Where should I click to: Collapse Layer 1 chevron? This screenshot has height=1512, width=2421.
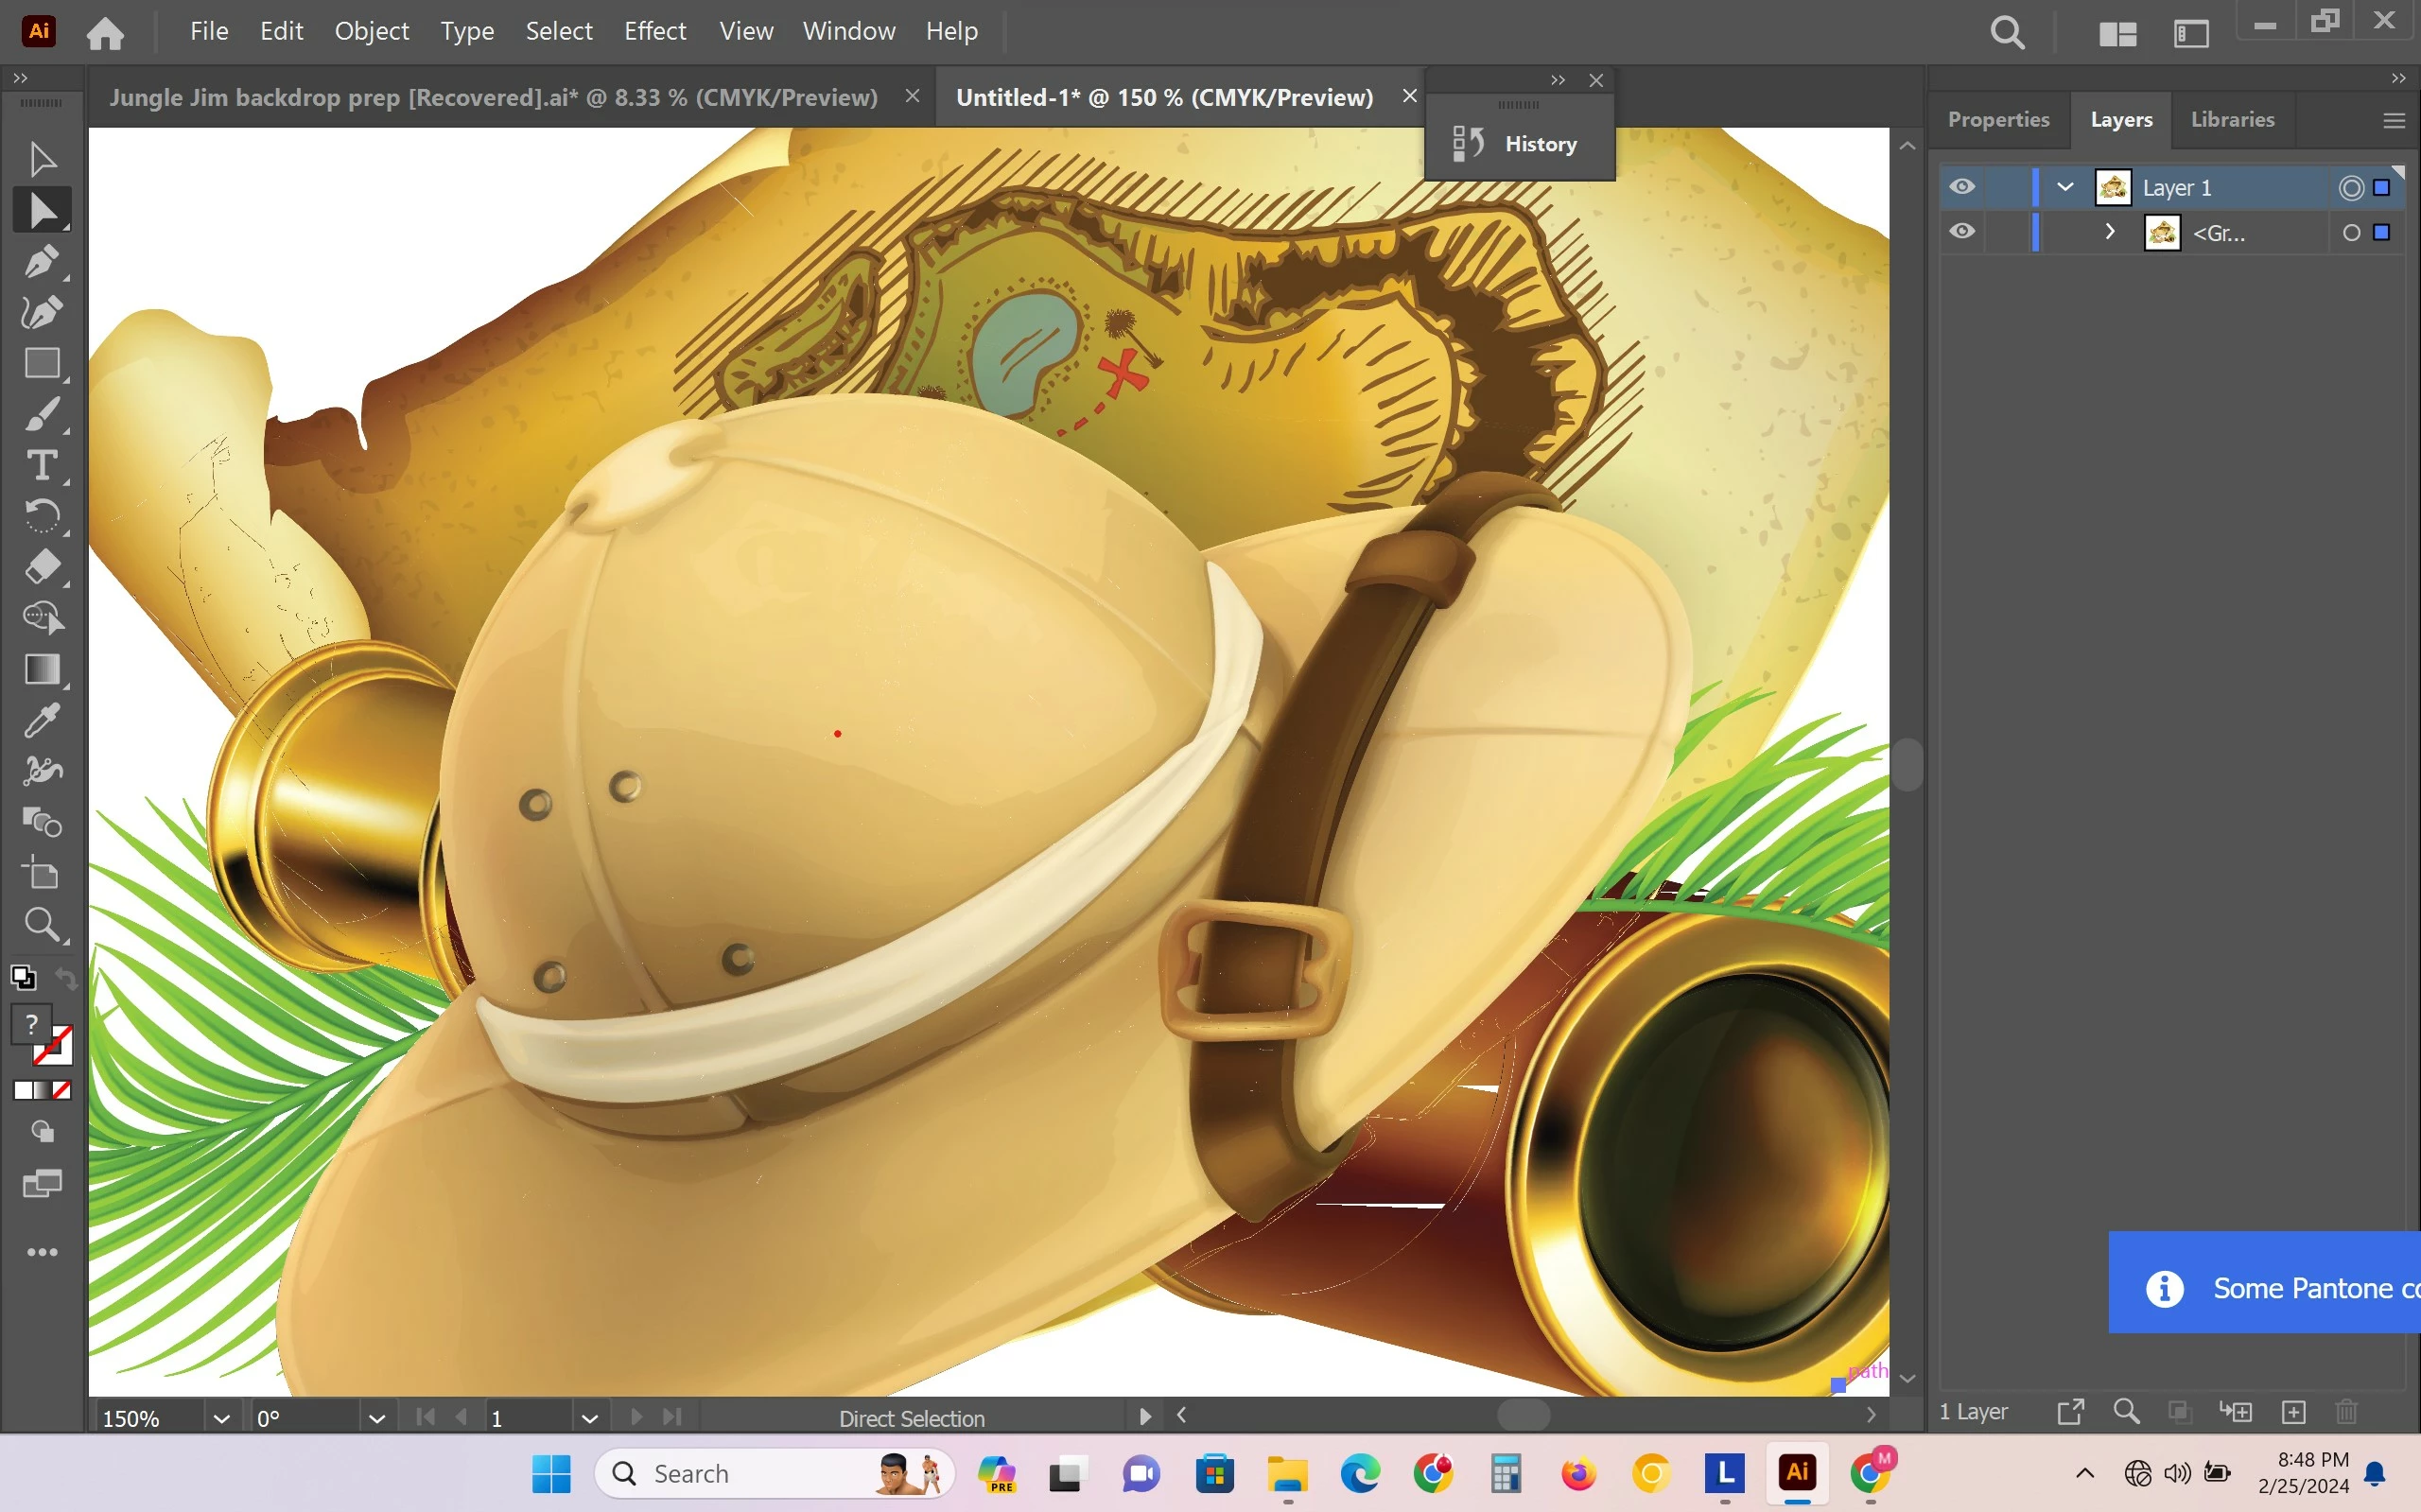point(2065,187)
